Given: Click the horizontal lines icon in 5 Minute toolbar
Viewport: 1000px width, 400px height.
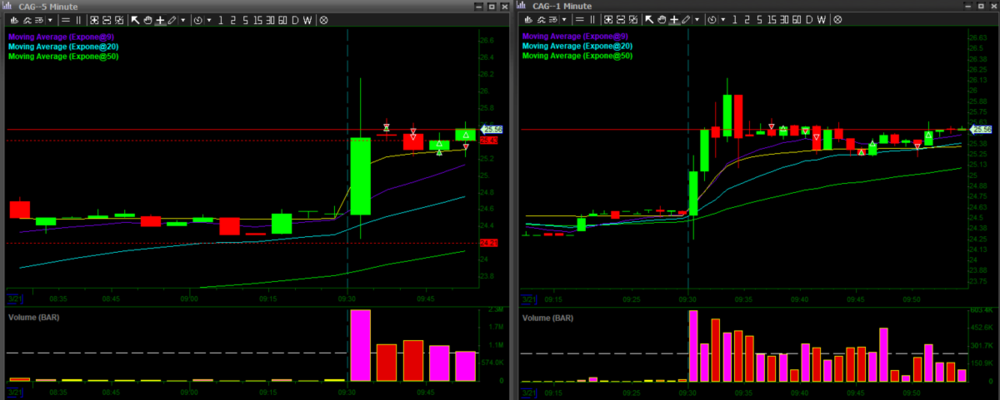Looking at the screenshot, I should point(66,20).
